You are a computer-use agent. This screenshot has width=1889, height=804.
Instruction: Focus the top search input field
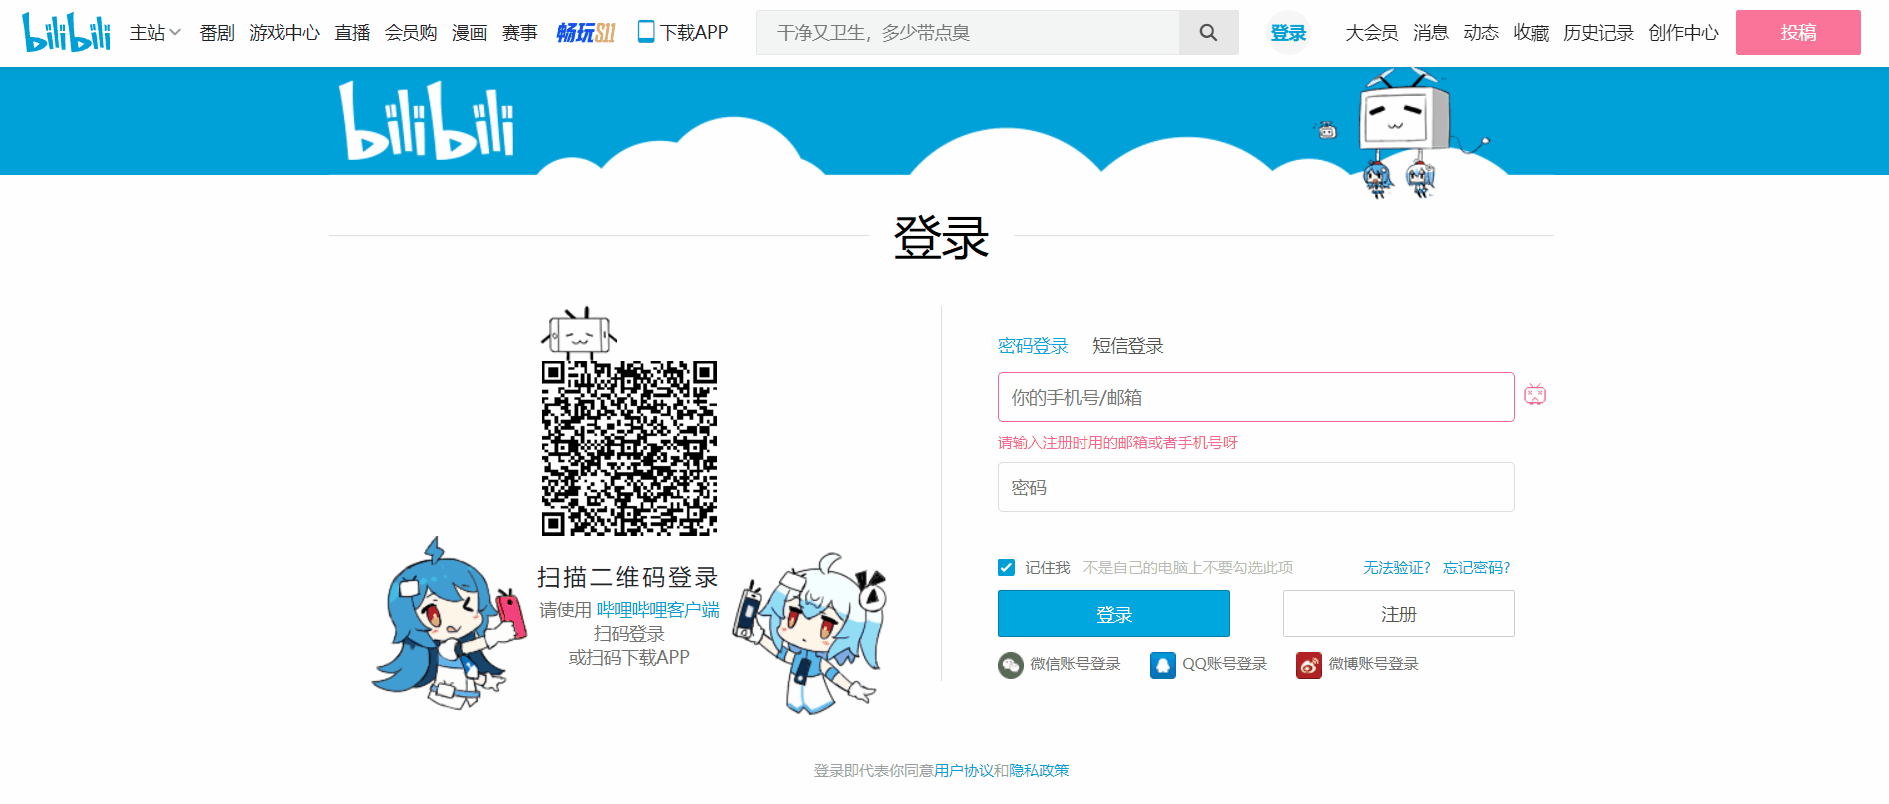pyautogui.click(x=967, y=33)
